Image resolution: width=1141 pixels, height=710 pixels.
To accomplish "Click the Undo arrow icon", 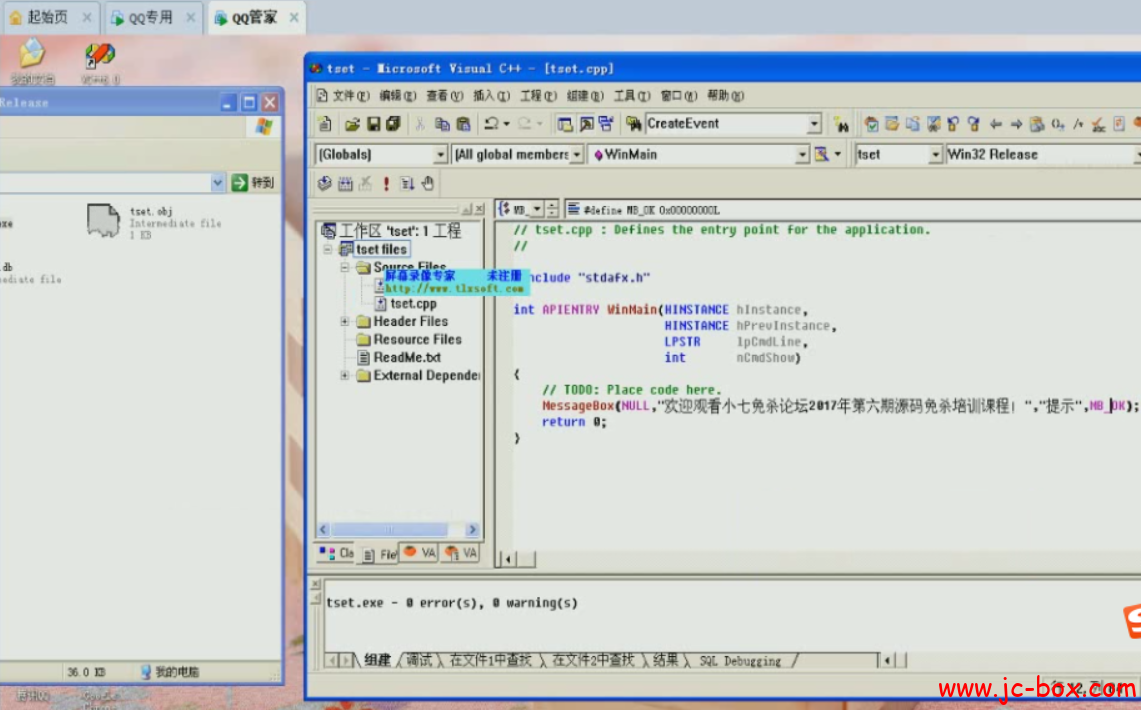I will [491, 124].
